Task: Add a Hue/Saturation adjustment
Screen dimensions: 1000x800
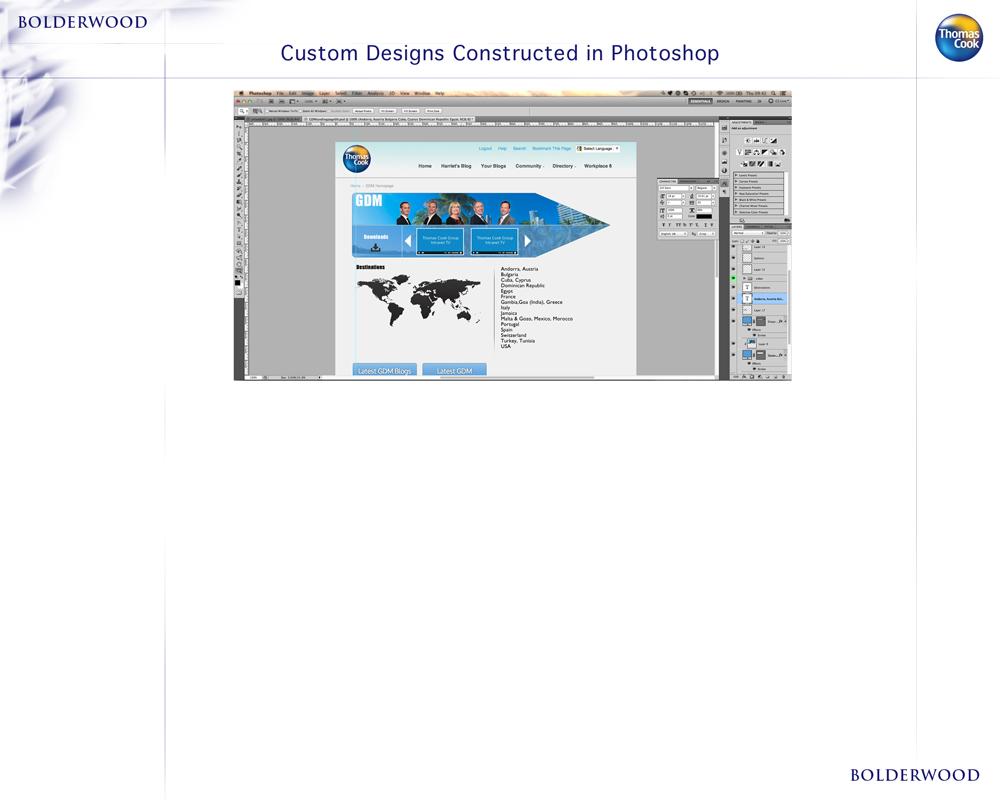Action: (x=748, y=152)
